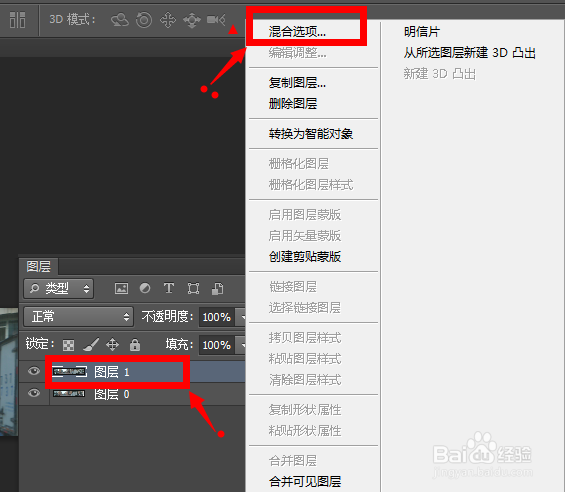Click the 栅格化图层 menu entry
This screenshot has width=565, height=492.
point(299,164)
